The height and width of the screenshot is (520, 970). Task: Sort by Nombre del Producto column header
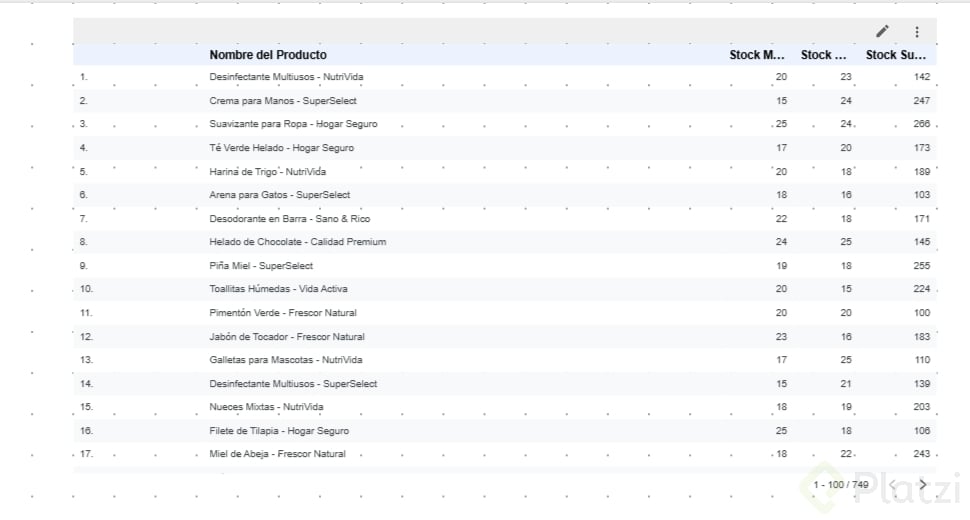[268, 55]
